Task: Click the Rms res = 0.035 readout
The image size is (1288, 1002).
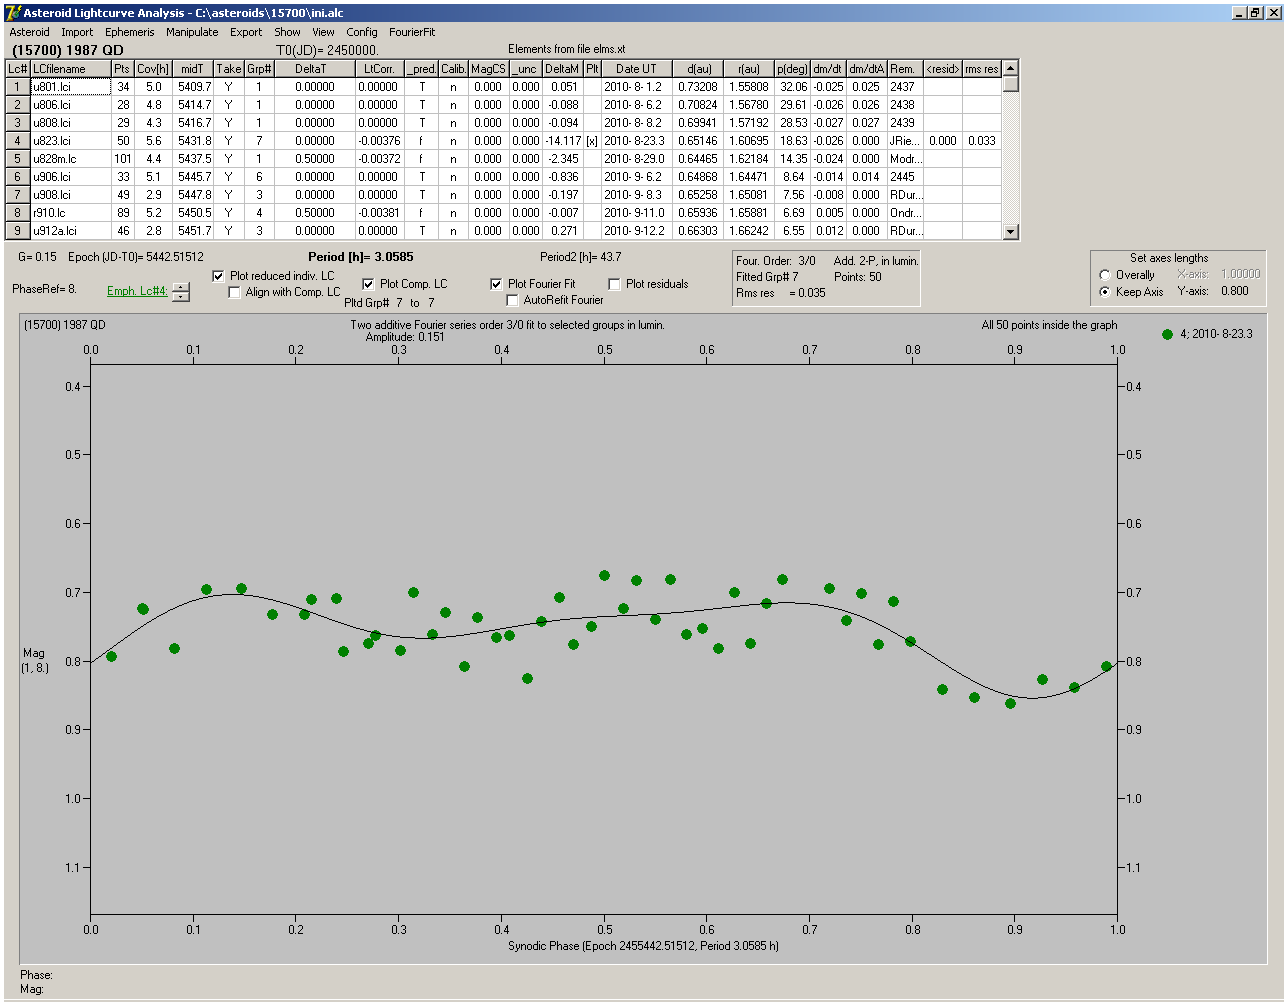Action: pyautogui.click(x=781, y=293)
